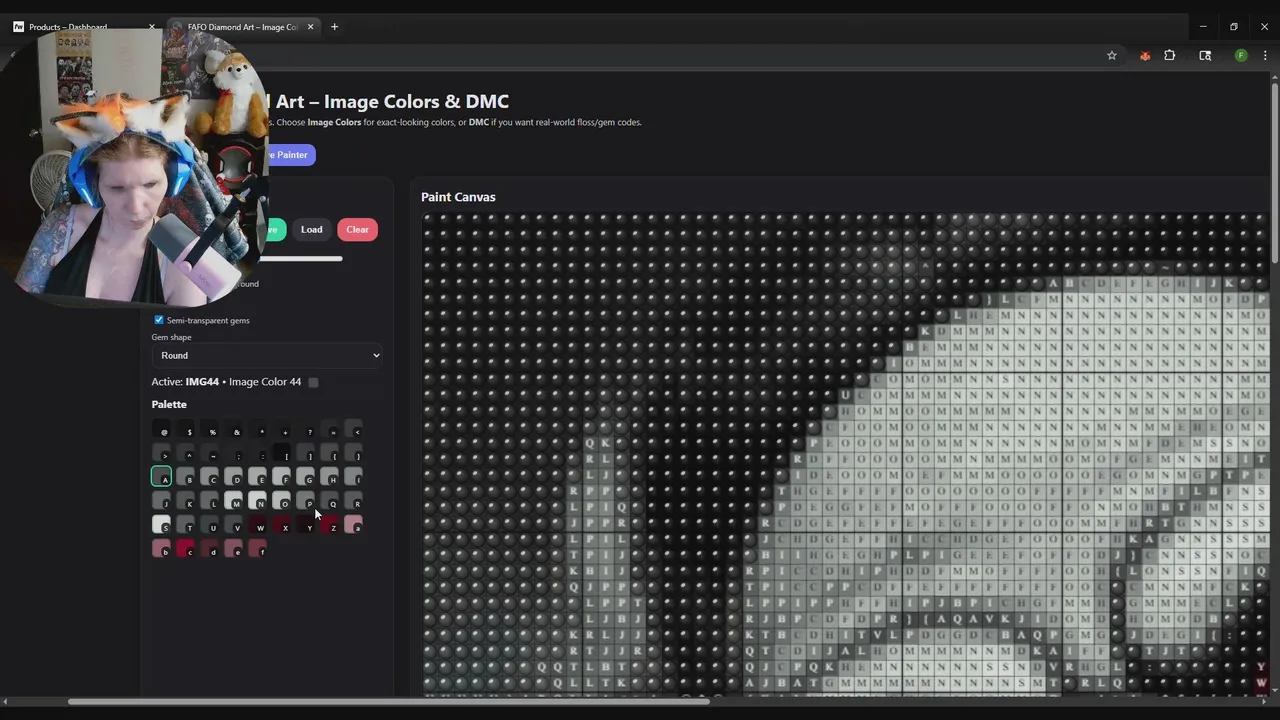Screen dimensions: 1280x720
Task: Choose palette swatch with ? symbol
Action: [305, 428]
